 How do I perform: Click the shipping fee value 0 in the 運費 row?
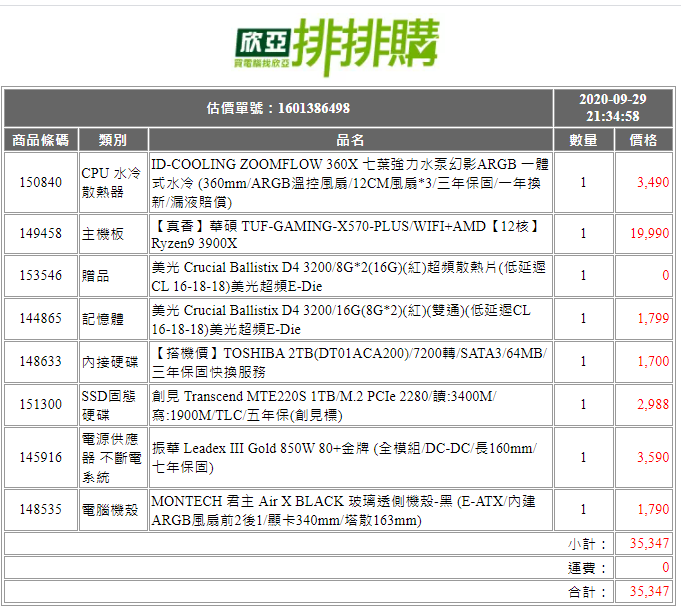(665, 567)
